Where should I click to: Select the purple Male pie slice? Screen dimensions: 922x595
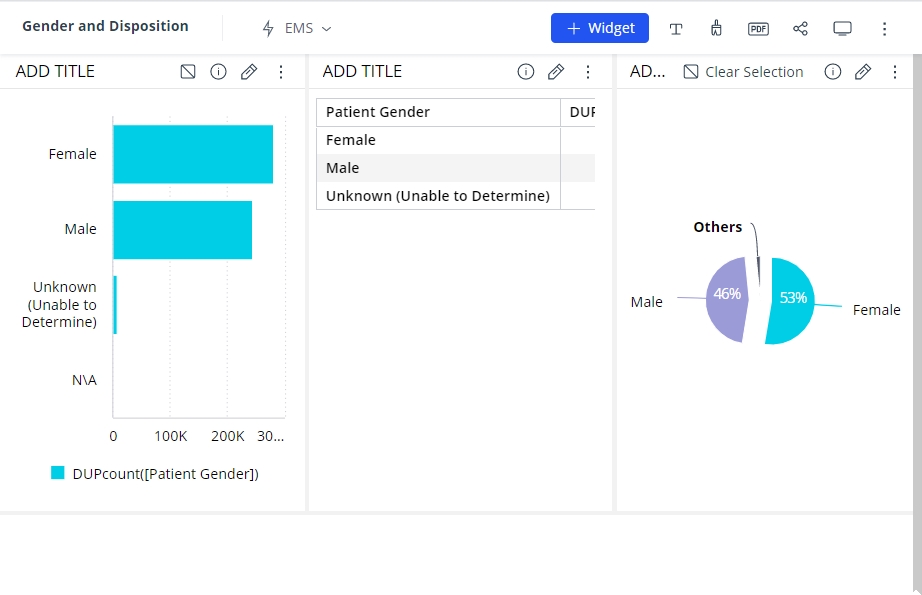[x=727, y=300]
